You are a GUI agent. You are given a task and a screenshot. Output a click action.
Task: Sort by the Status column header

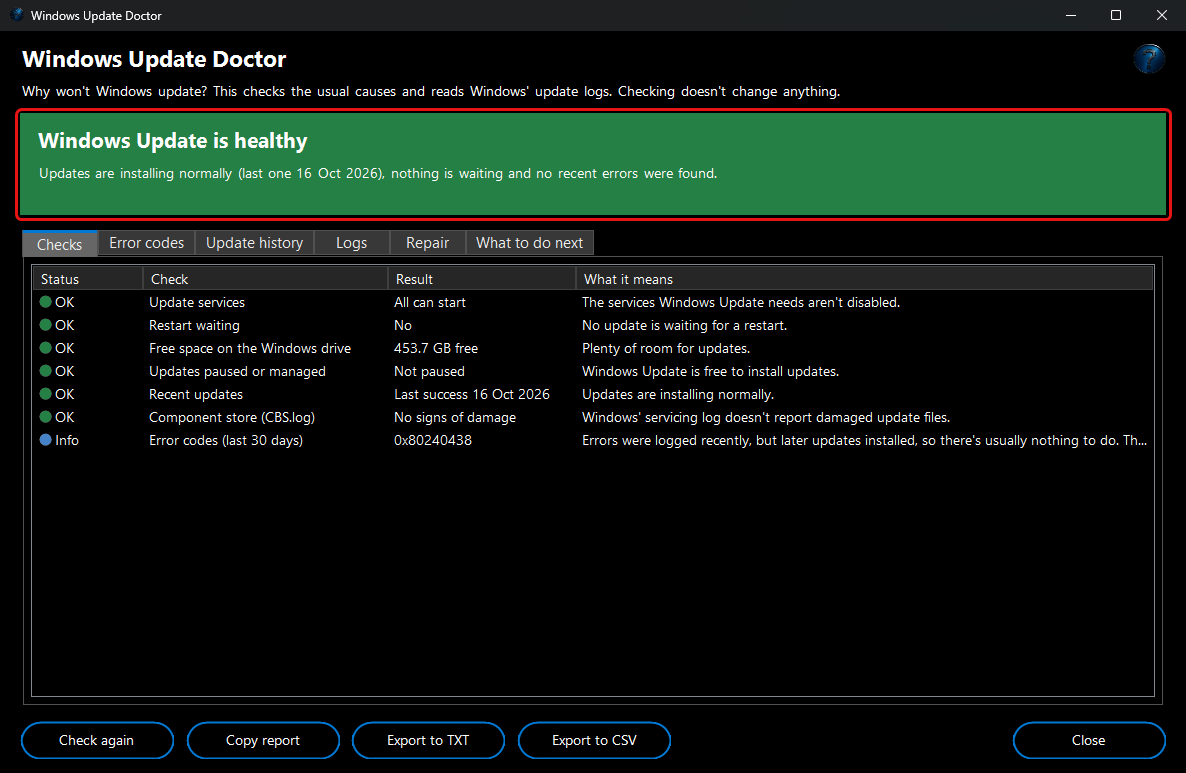coord(88,279)
